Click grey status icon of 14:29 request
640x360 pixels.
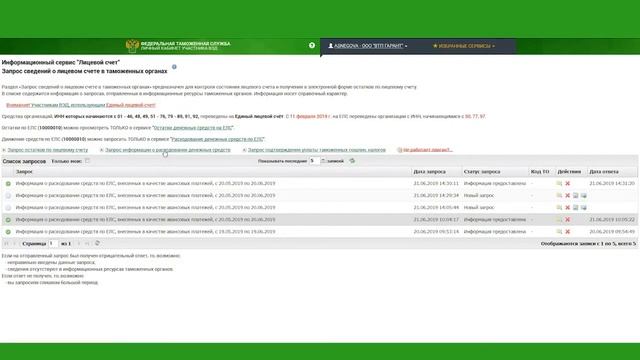point(8,196)
